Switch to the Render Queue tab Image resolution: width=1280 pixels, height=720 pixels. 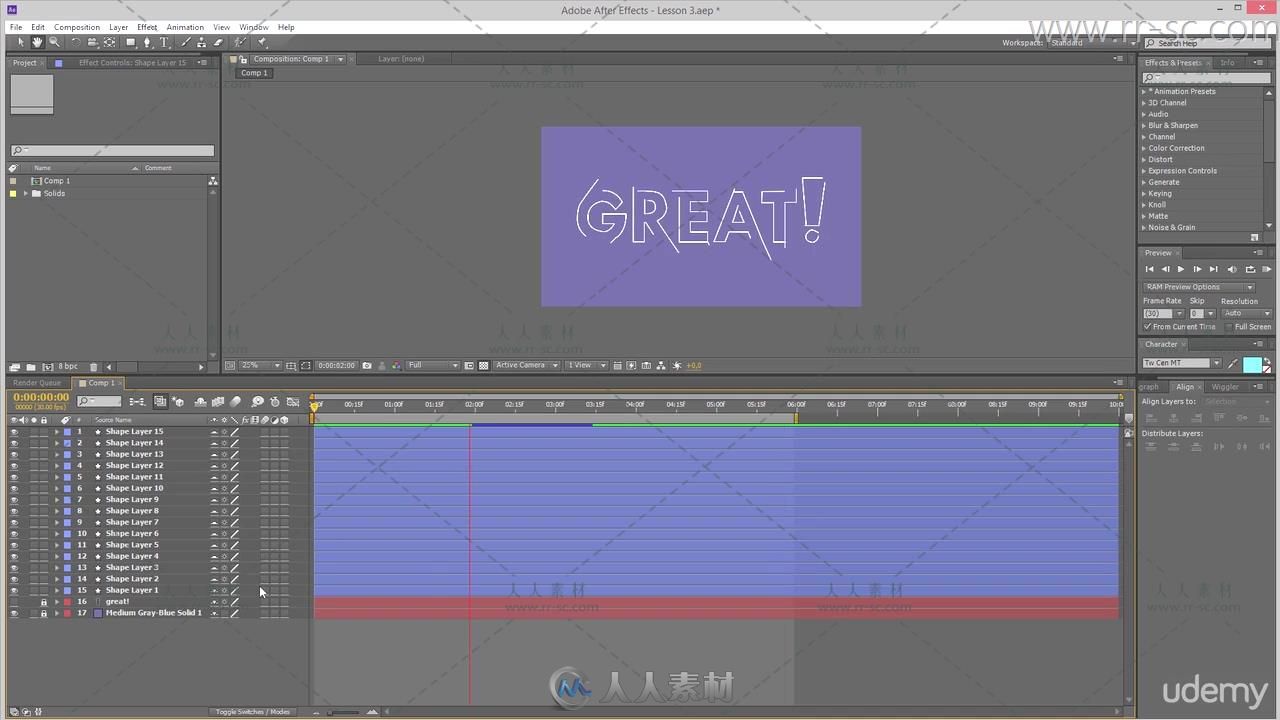tap(37, 383)
